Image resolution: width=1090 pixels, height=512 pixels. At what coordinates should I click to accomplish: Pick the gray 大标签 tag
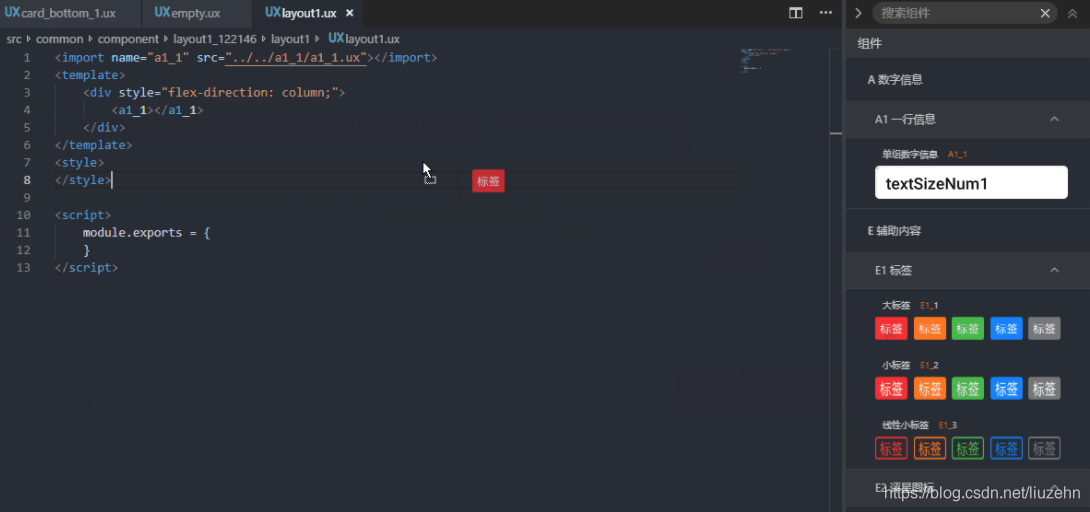[1044, 329]
